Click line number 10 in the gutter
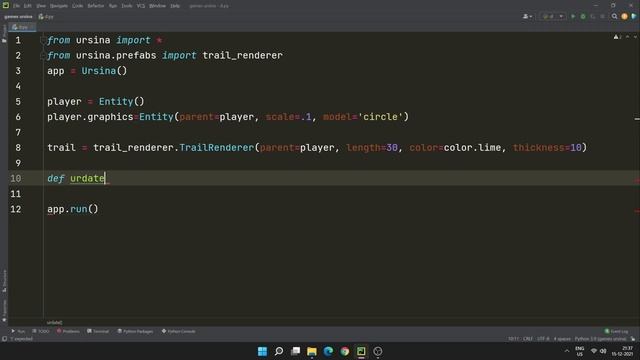The height and width of the screenshot is (360, 640). tap(16, 178)
